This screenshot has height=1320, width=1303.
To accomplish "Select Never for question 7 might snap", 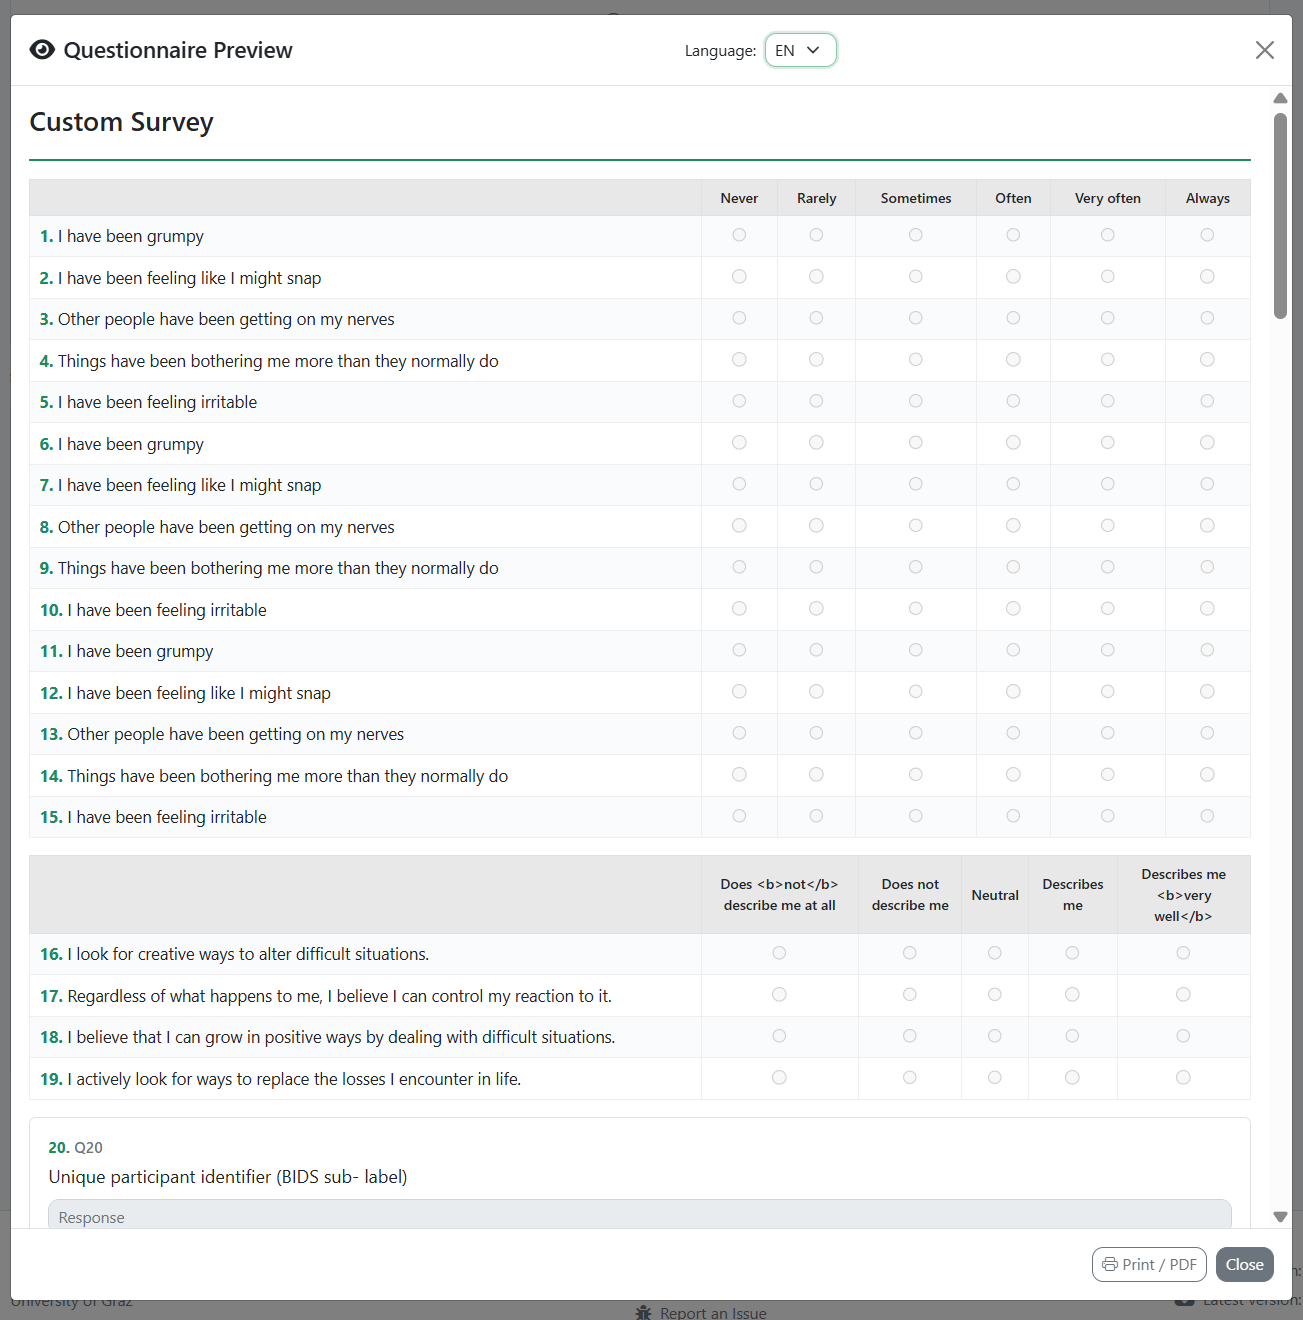I will pyautogui.click(x=739, y=484).
